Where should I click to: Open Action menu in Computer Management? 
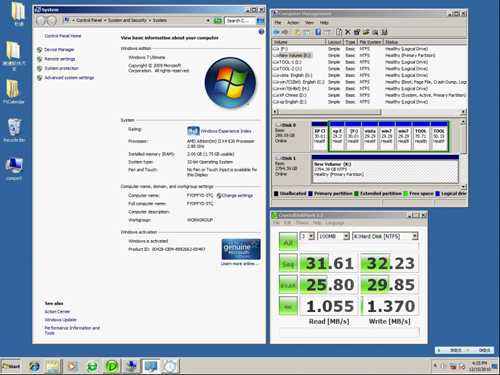coord(293,23)
